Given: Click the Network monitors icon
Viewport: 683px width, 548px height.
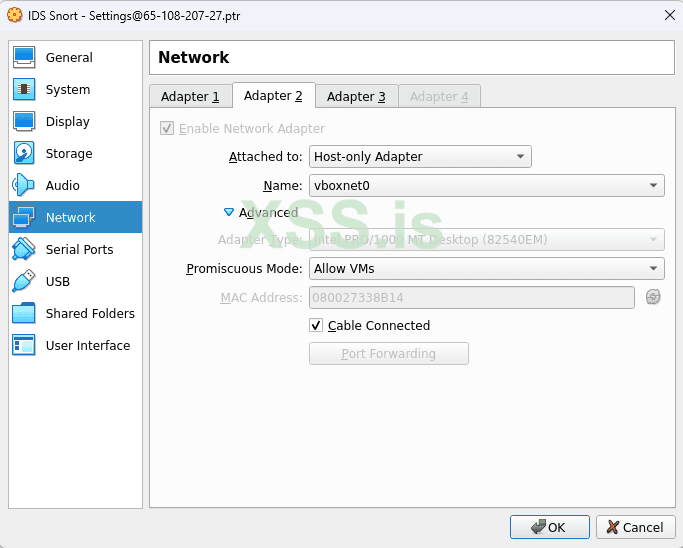Looking at the screenshot, I should tap(24, 217).
